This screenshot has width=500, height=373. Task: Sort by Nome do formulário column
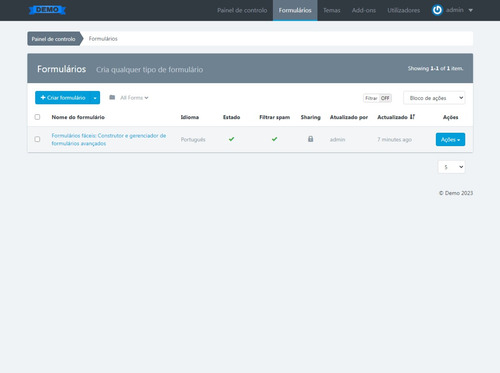pyautogui.click(x=78, y=117)
